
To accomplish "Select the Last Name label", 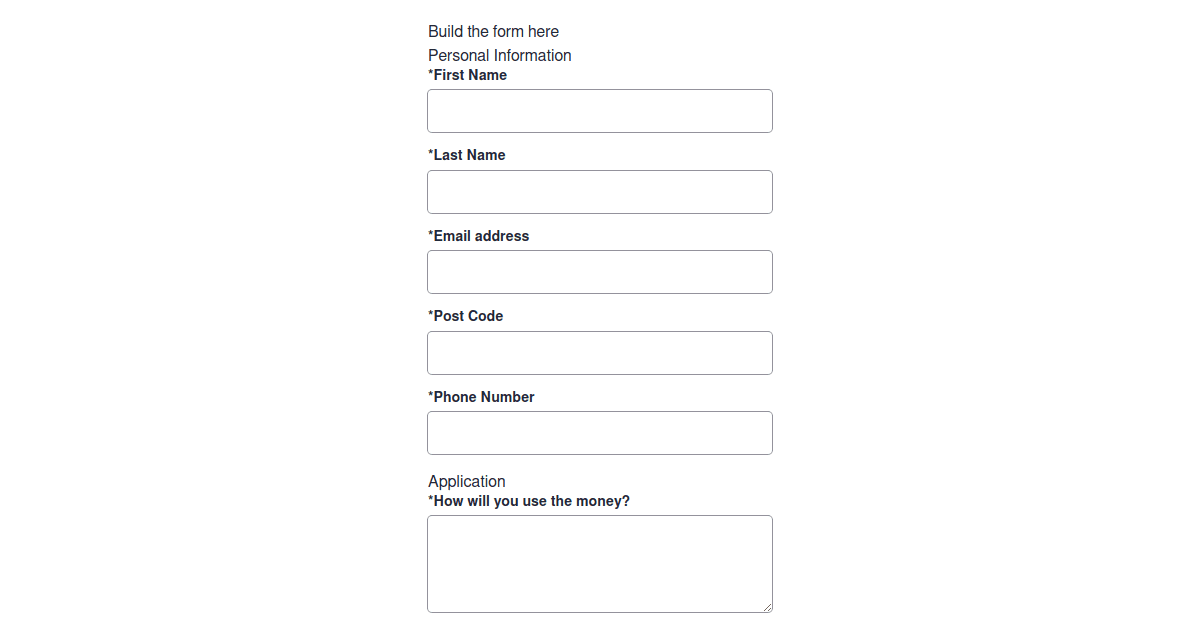I will pos(469,155).
